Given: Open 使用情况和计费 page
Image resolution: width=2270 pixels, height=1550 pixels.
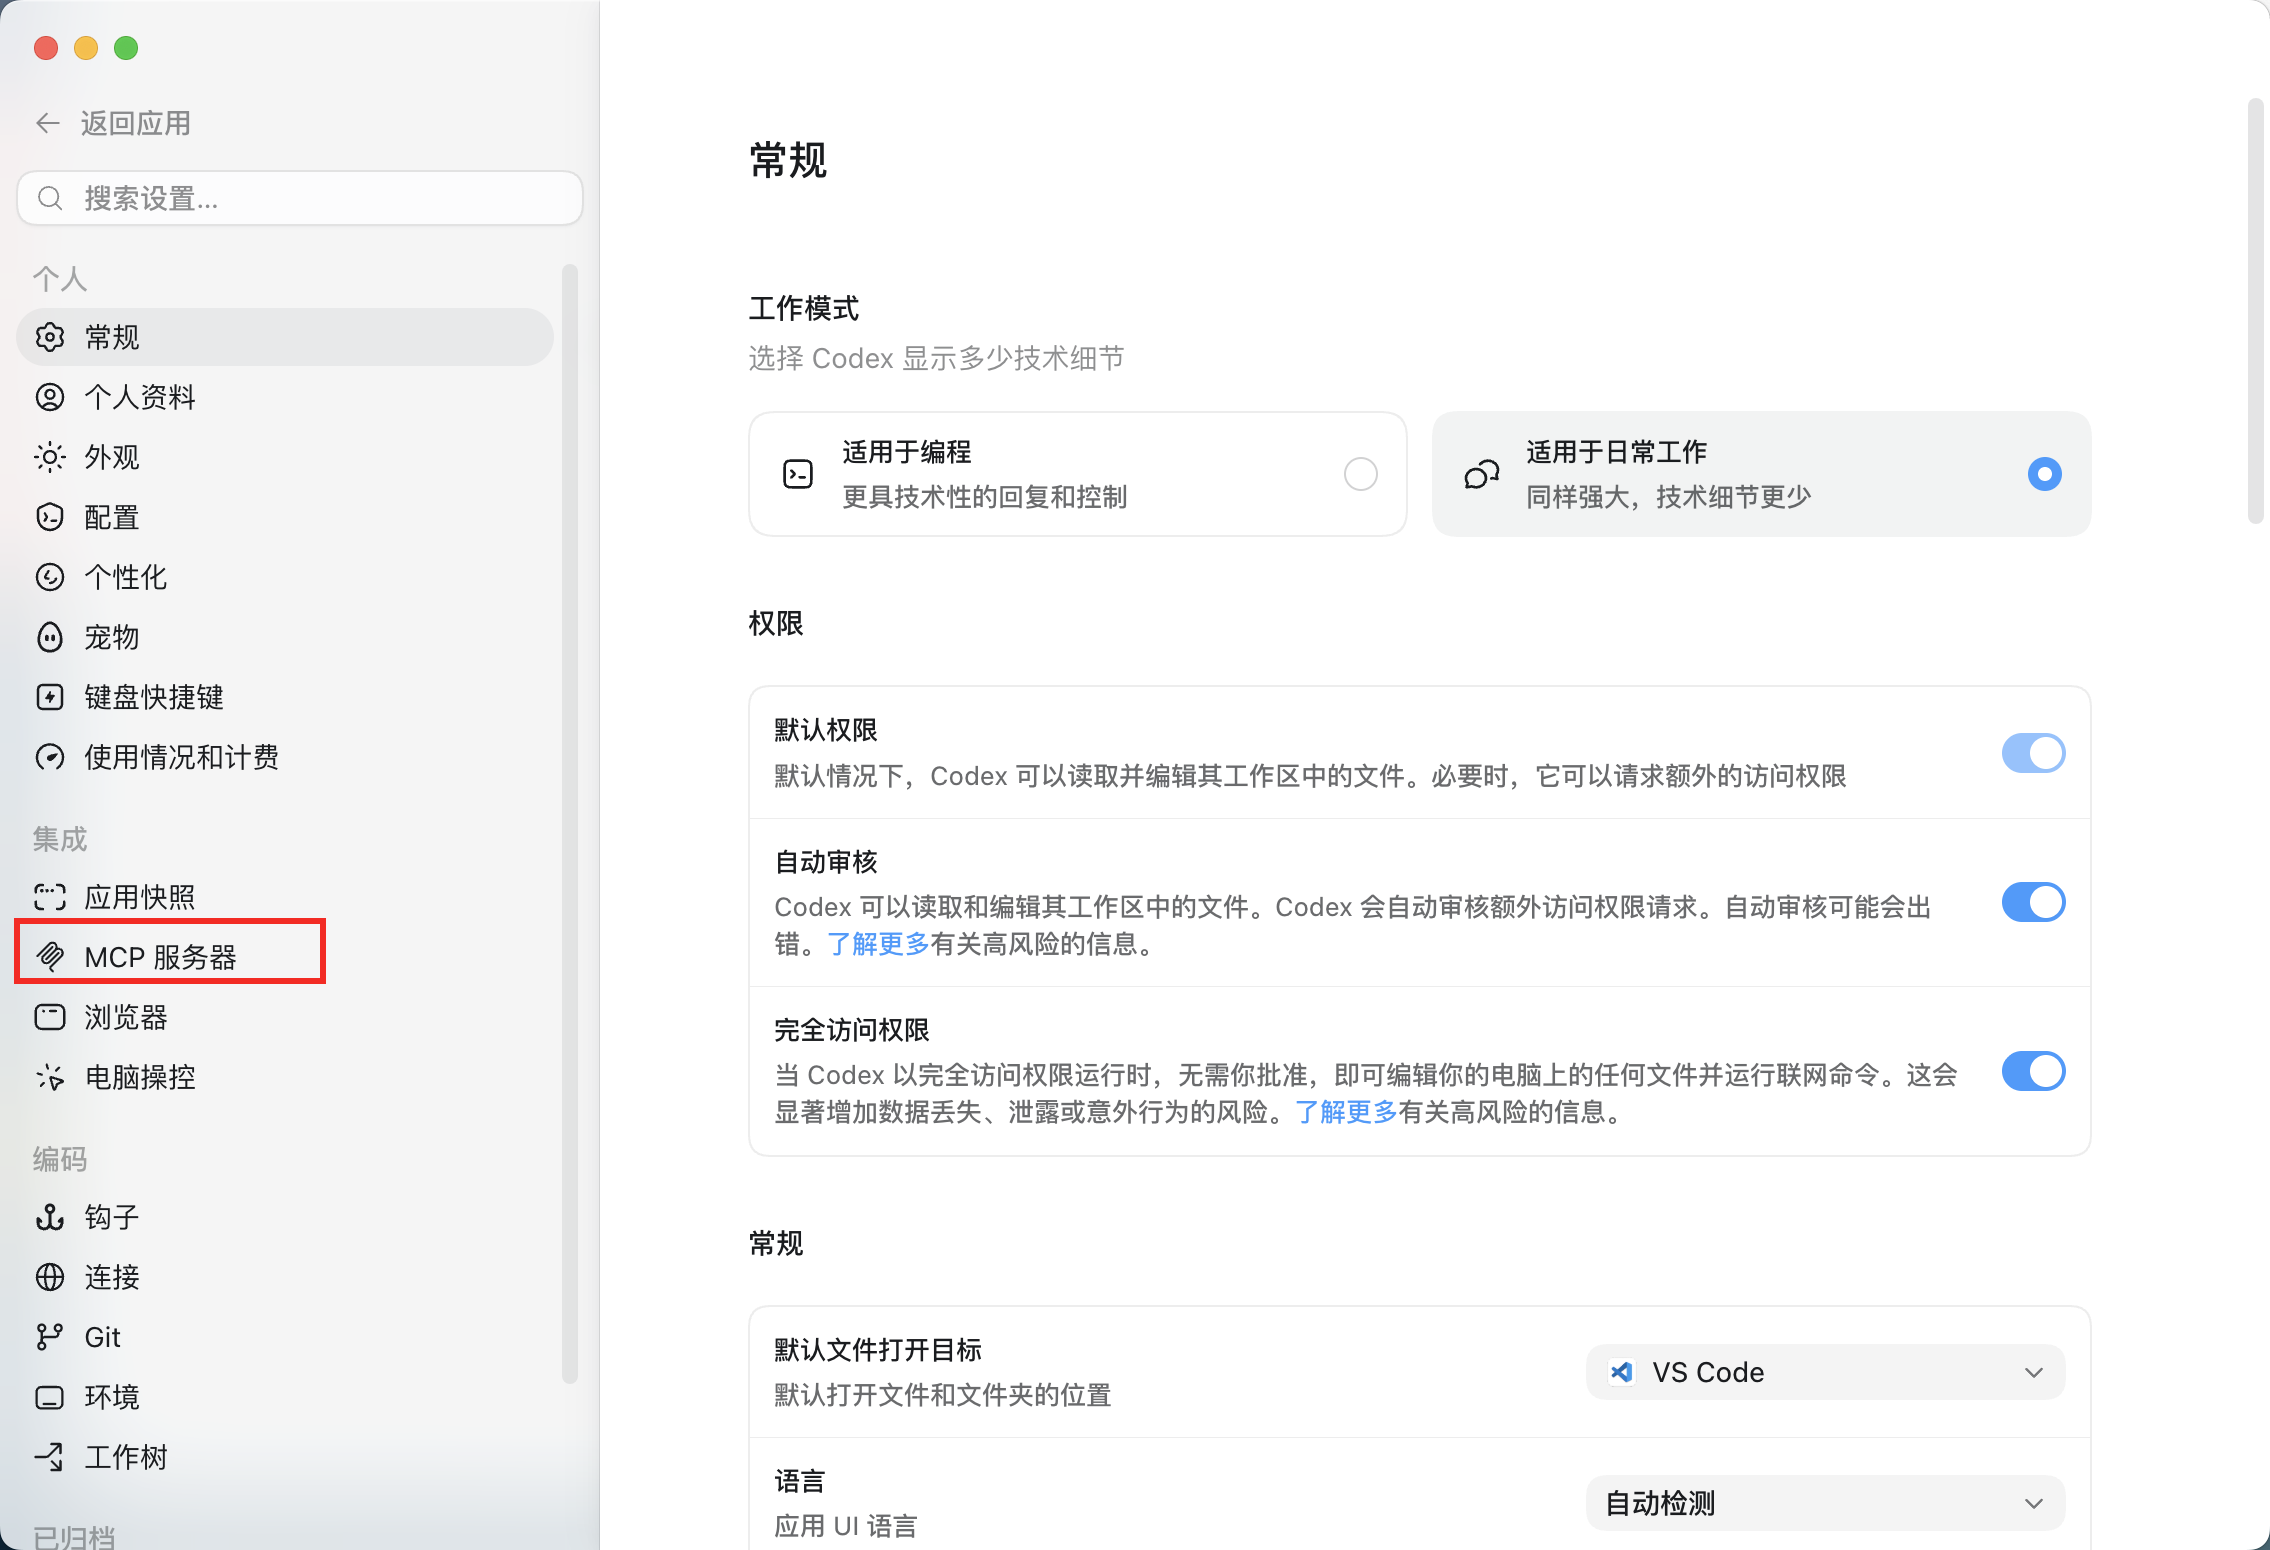Looking at the screenshot, I should (x=285, y=757).
